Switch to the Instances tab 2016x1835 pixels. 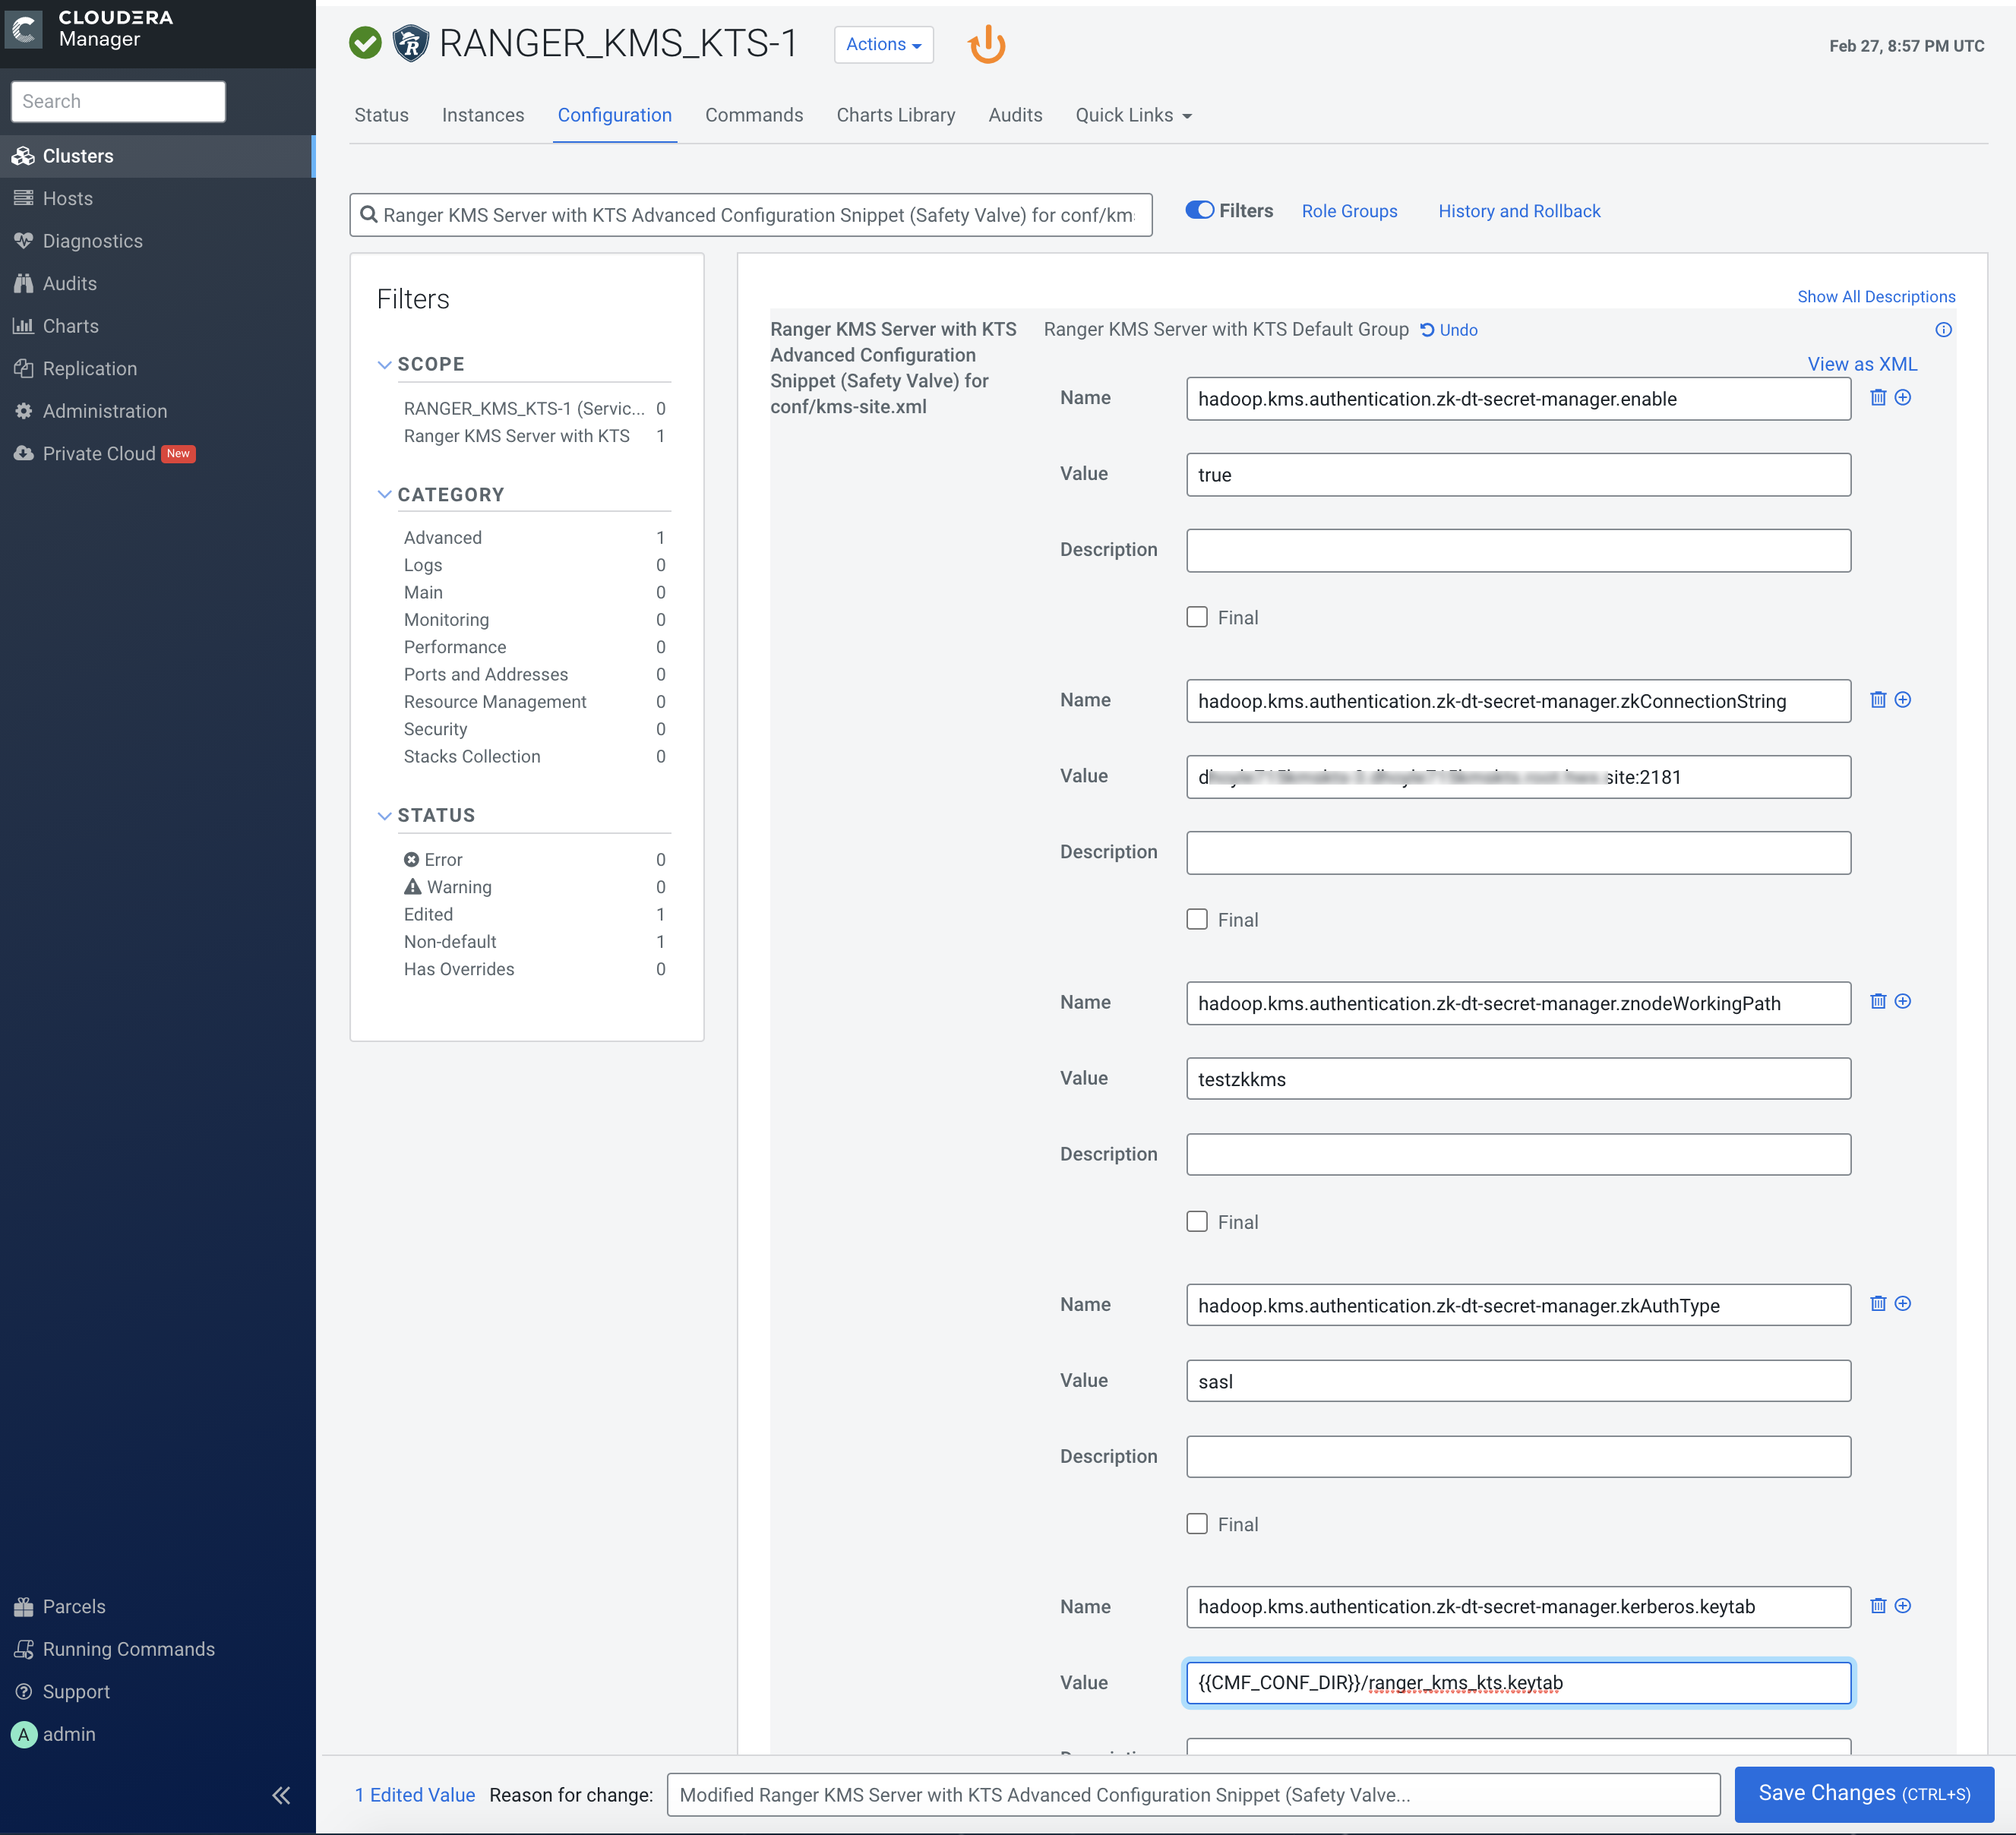tap(483, 115)
